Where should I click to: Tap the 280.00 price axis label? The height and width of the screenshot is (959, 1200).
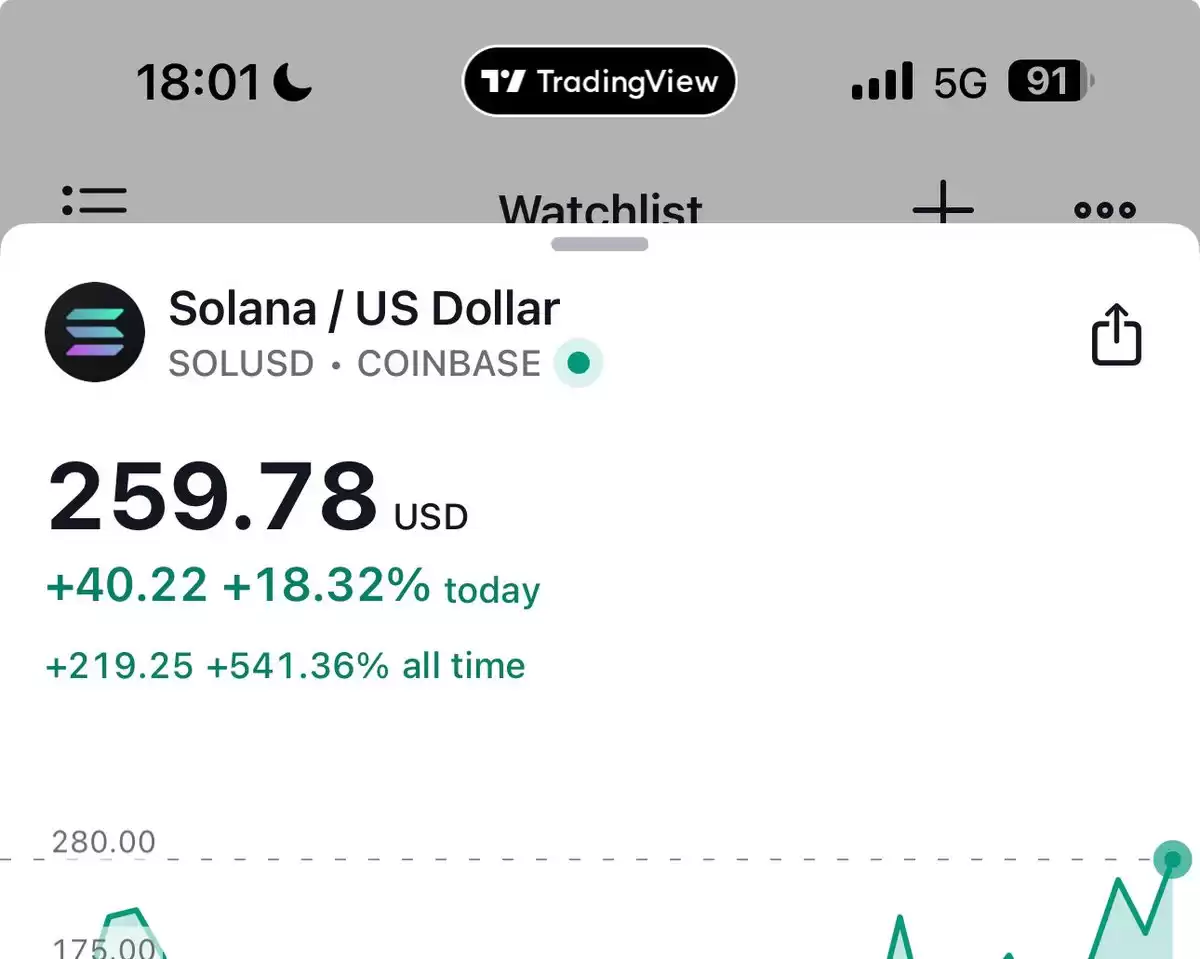[104, 842]
